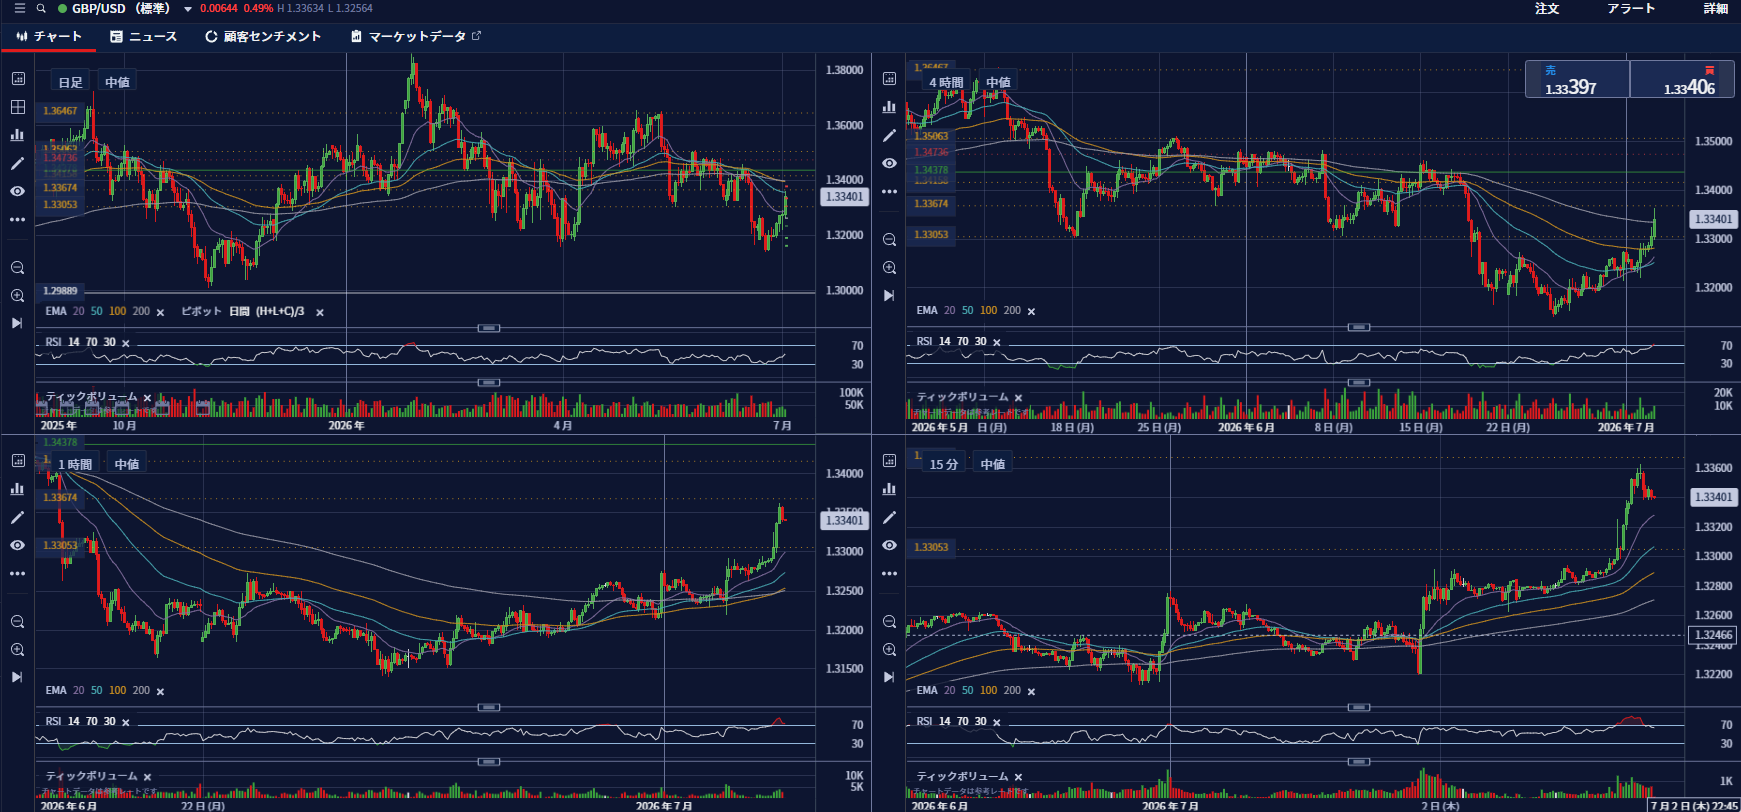Zoom out the 15-minute chart
The image size is (1741, 812).
coord(889,622)
